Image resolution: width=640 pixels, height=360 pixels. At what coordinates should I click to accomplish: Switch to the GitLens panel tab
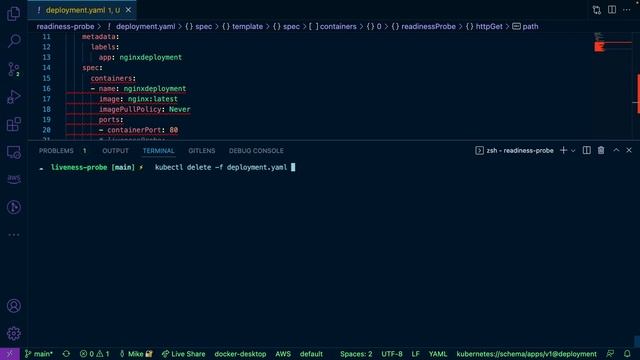point(202,151)
